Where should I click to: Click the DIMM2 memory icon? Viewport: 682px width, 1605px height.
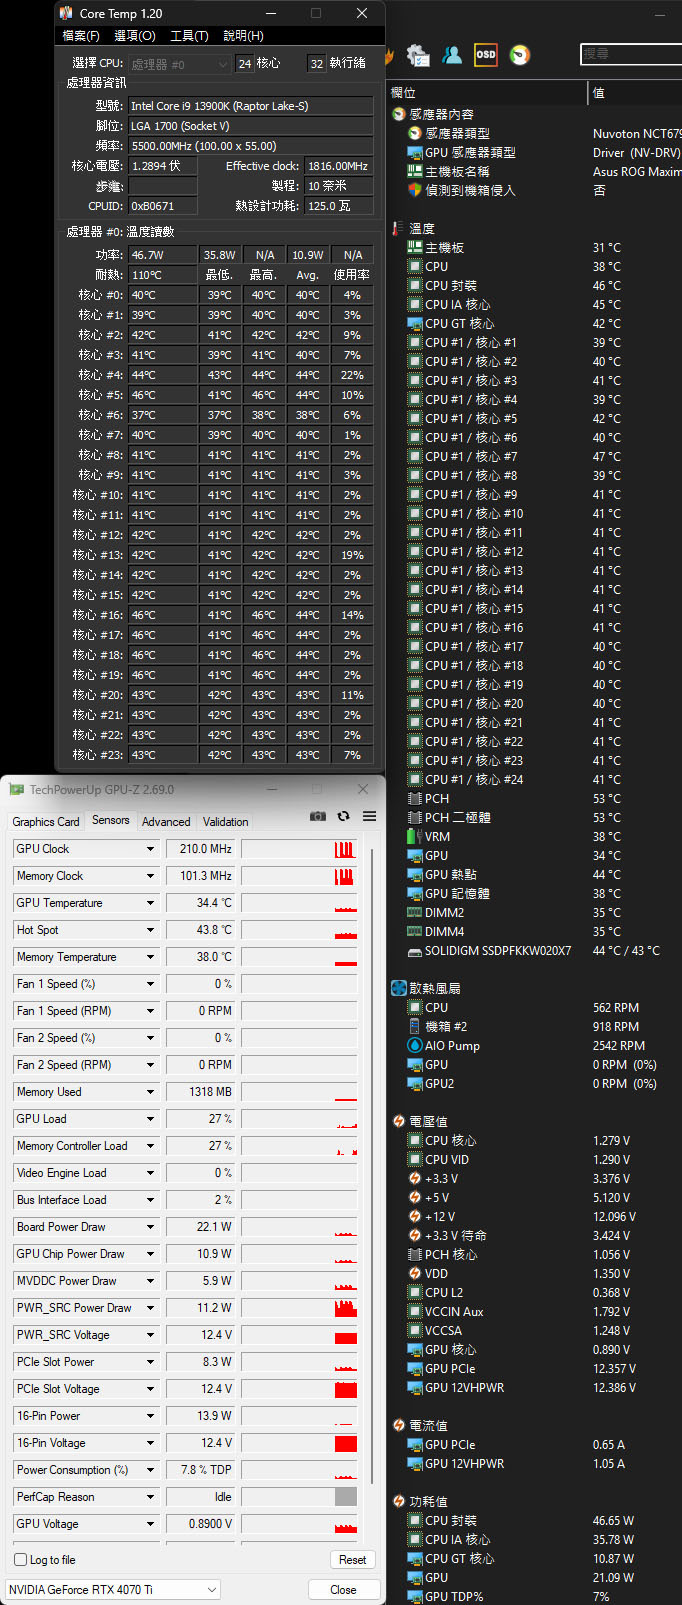(x=415, y=912)
